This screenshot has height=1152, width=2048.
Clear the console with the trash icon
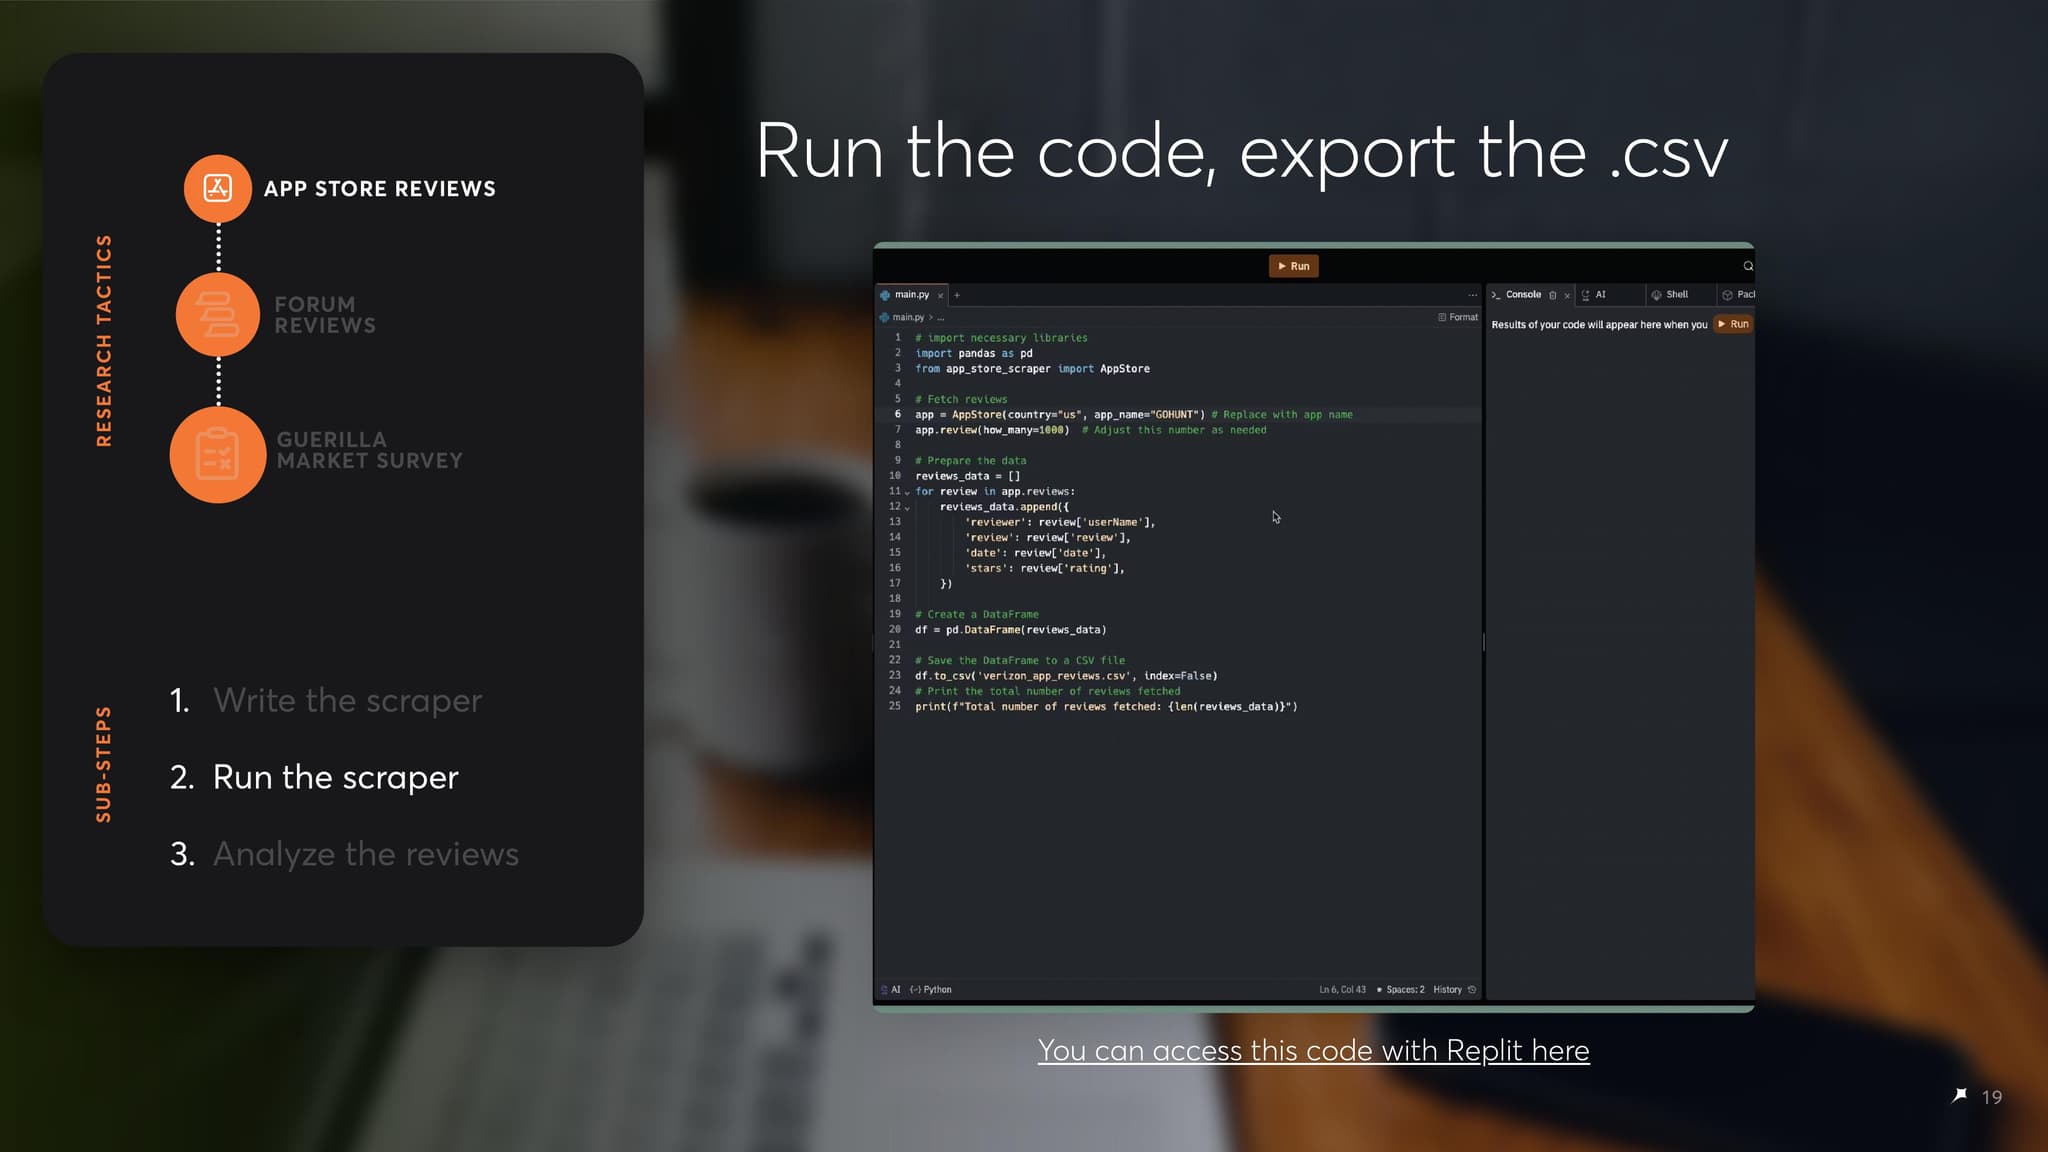(x=1552, y=295)
